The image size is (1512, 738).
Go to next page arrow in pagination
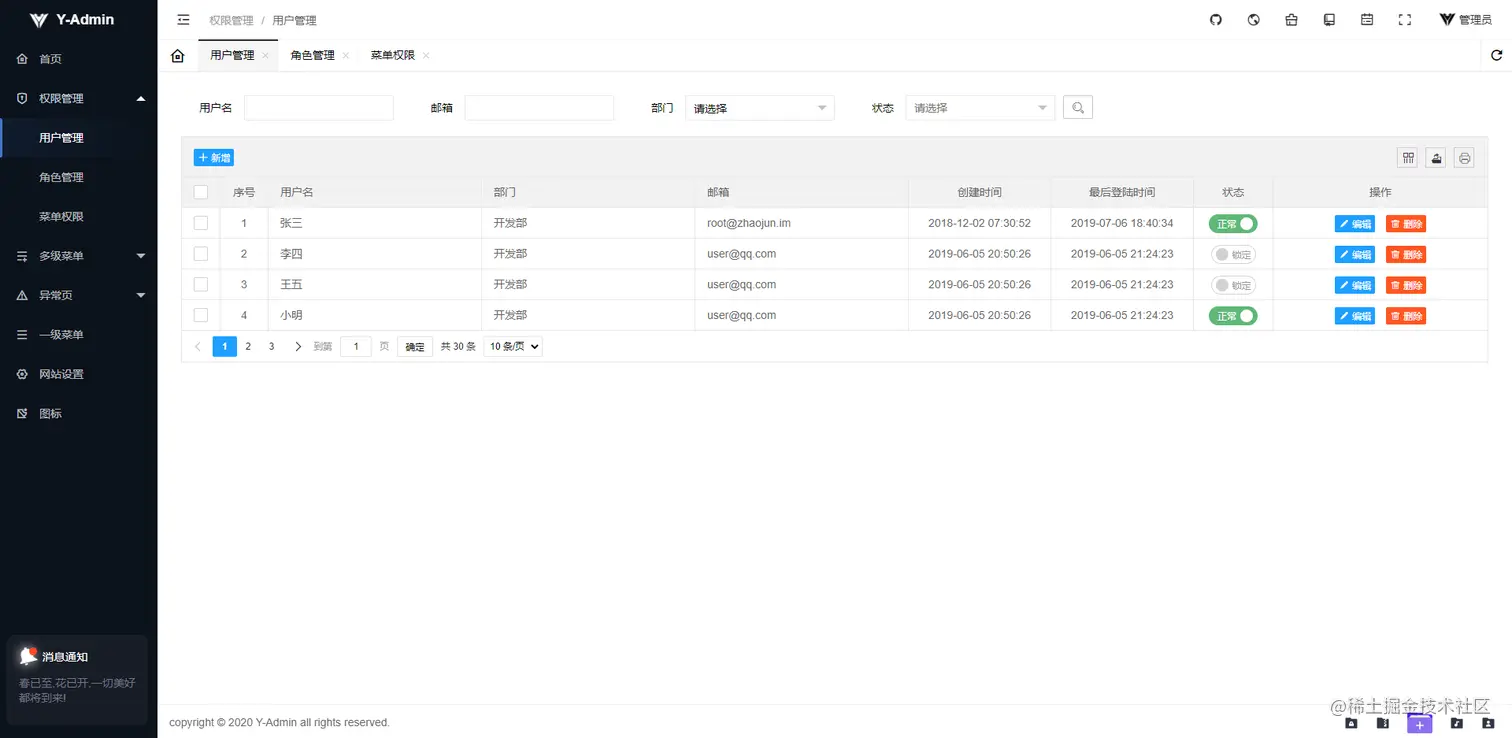click(298, 347)
